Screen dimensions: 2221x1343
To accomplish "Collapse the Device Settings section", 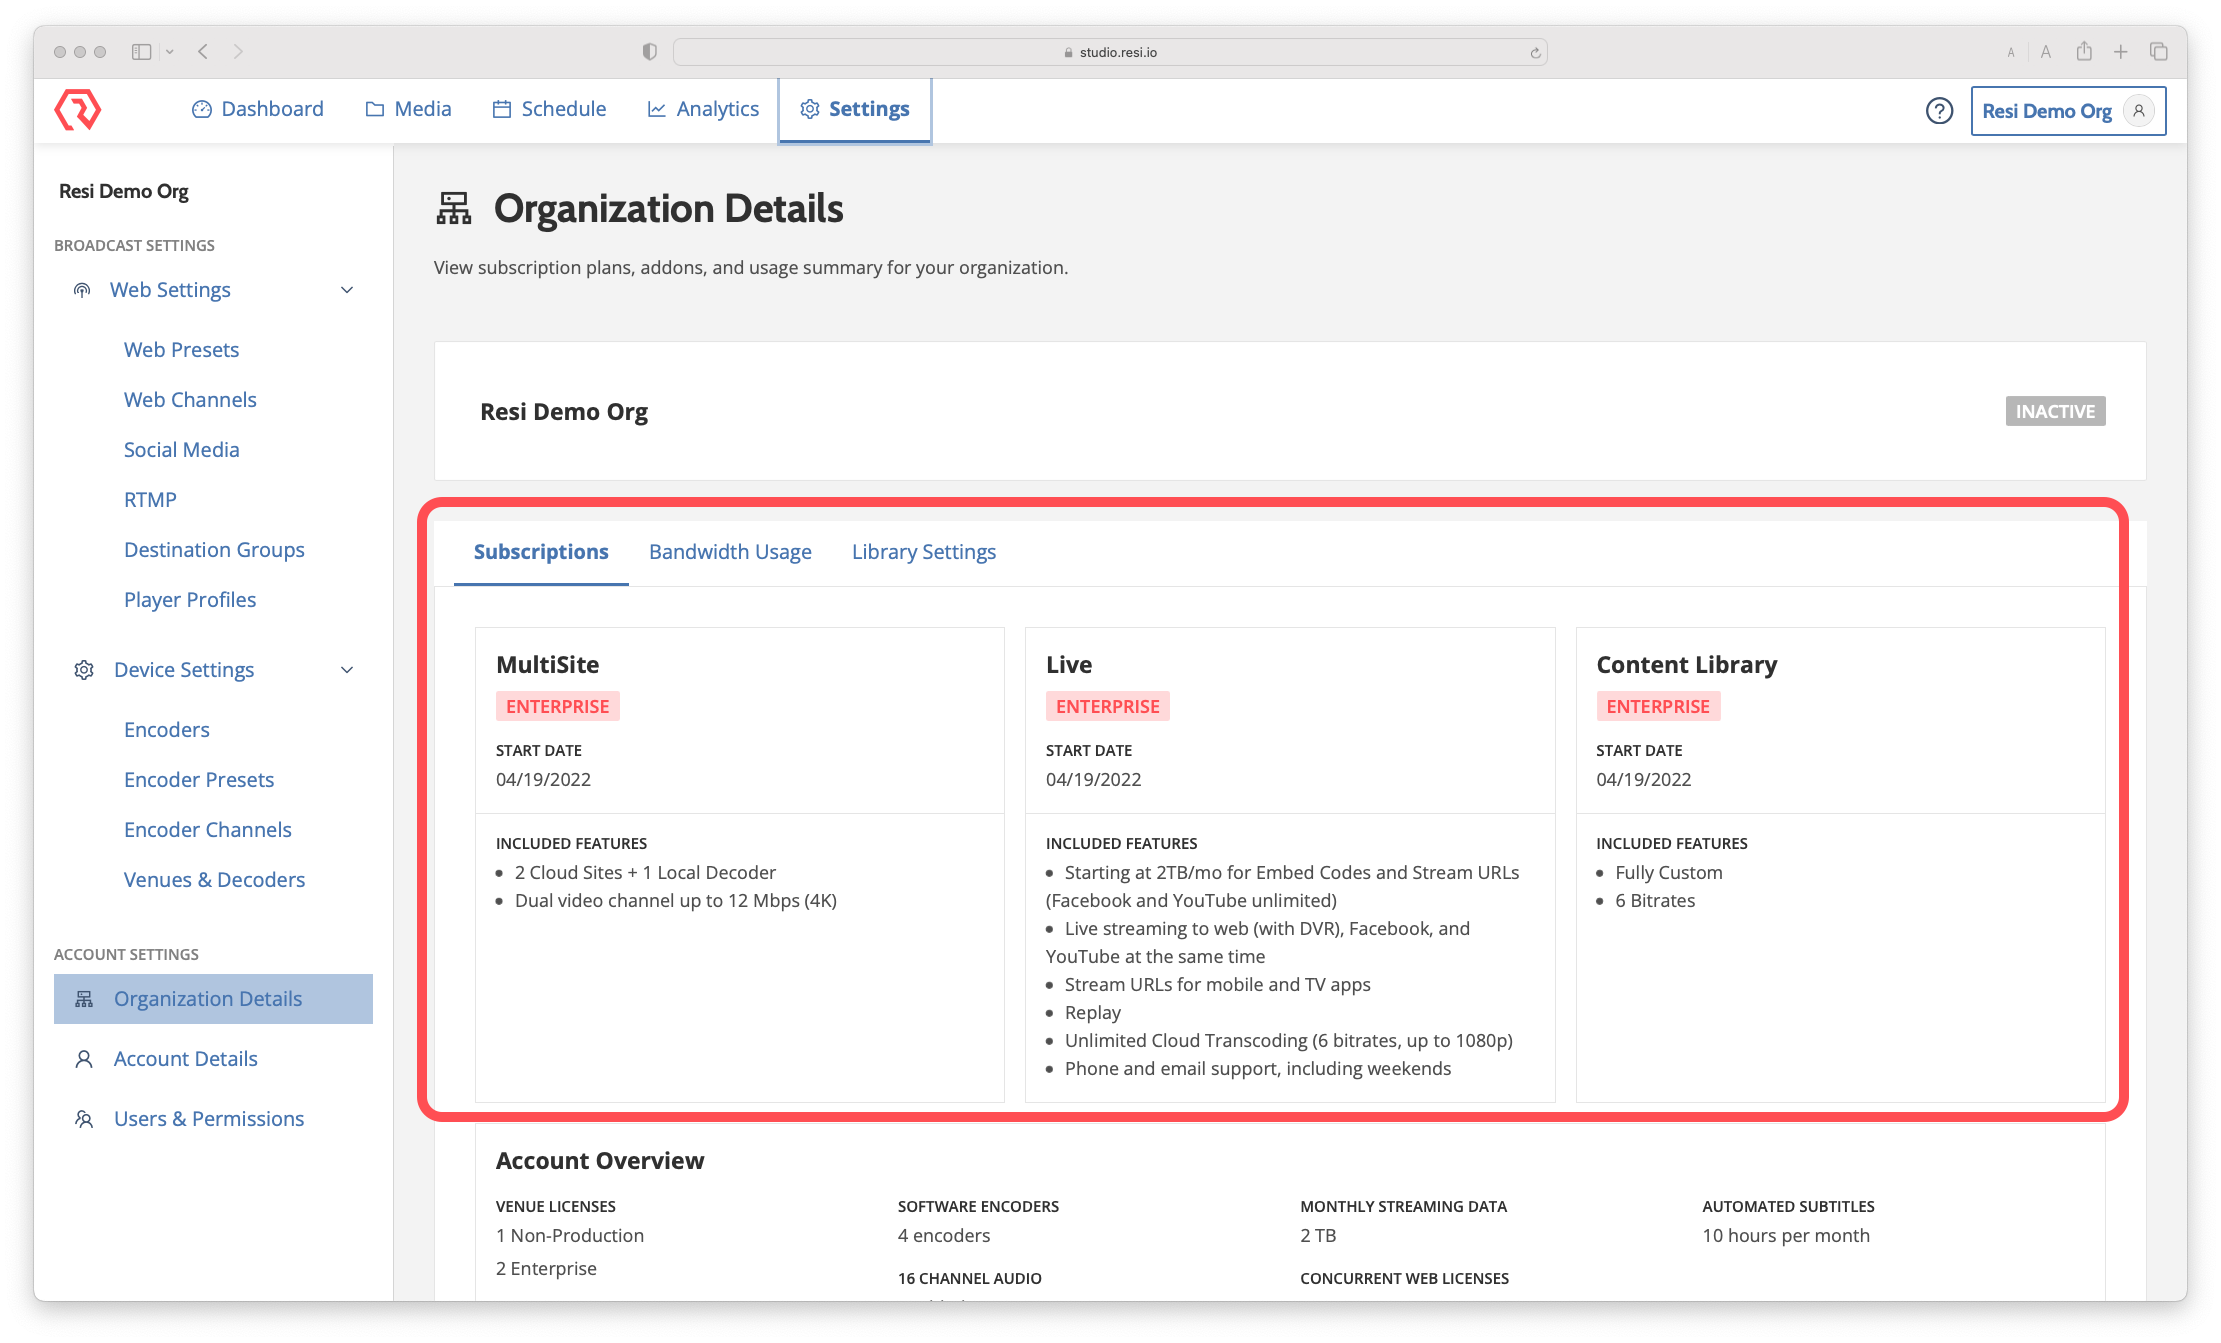I will pos(347,670).
